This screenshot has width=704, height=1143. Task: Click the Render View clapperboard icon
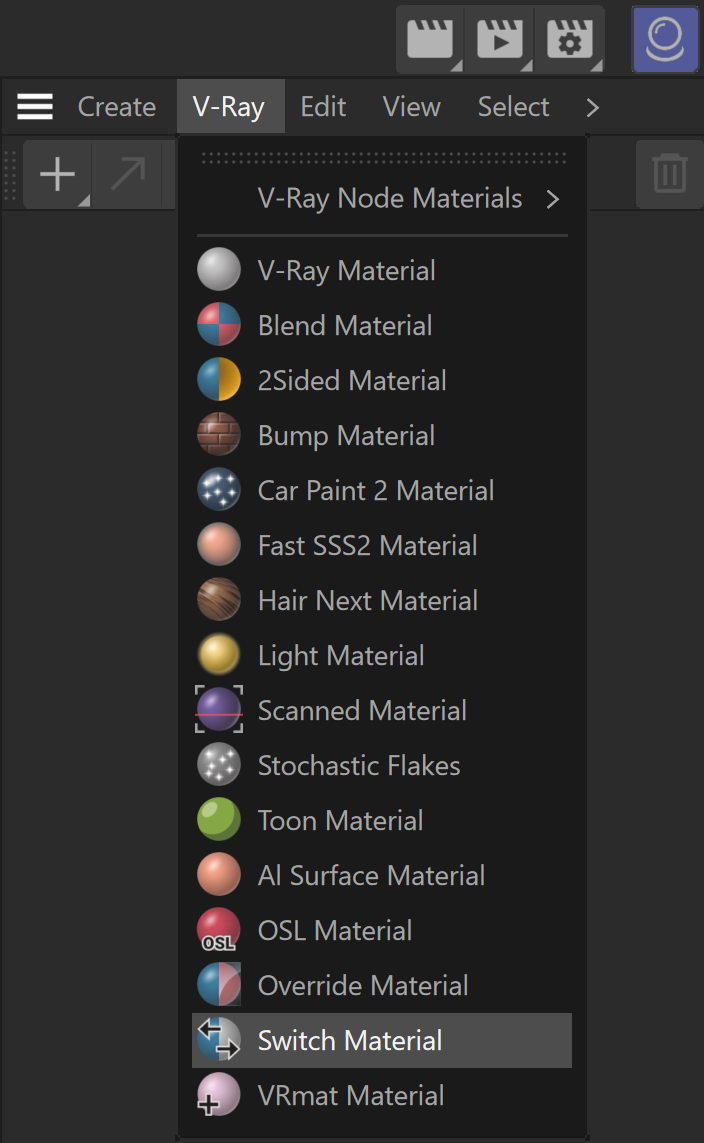coord(430,39)
